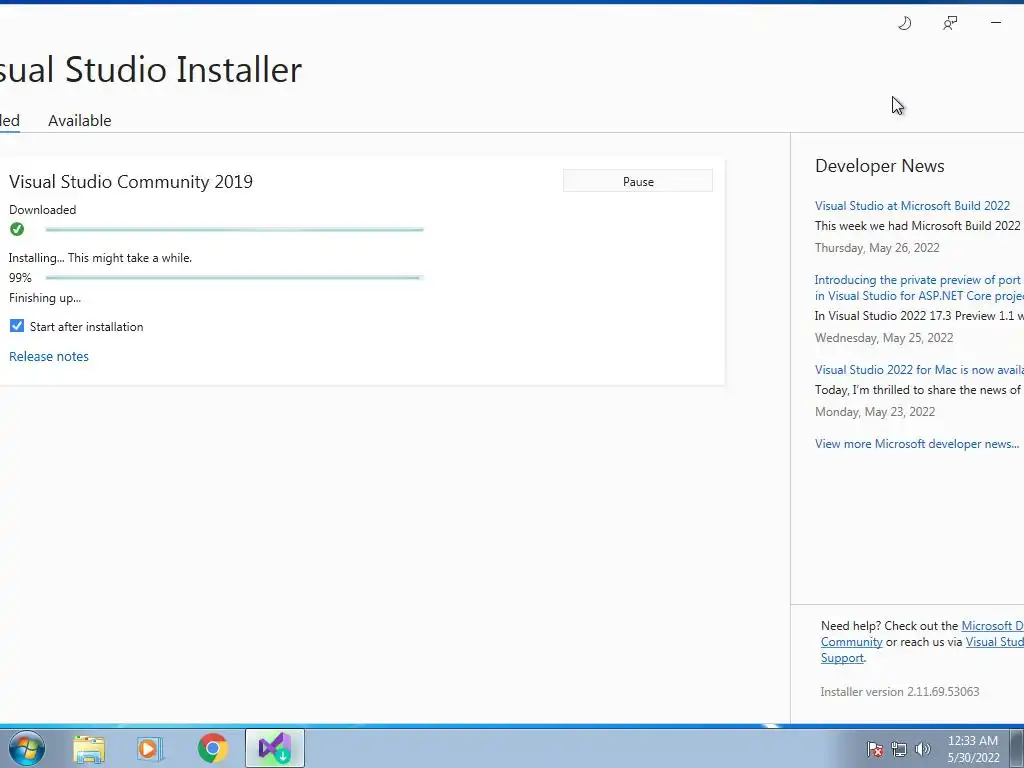Open the Windows Start orb
Screen dimensions: 1024x768
coord(27,748)
